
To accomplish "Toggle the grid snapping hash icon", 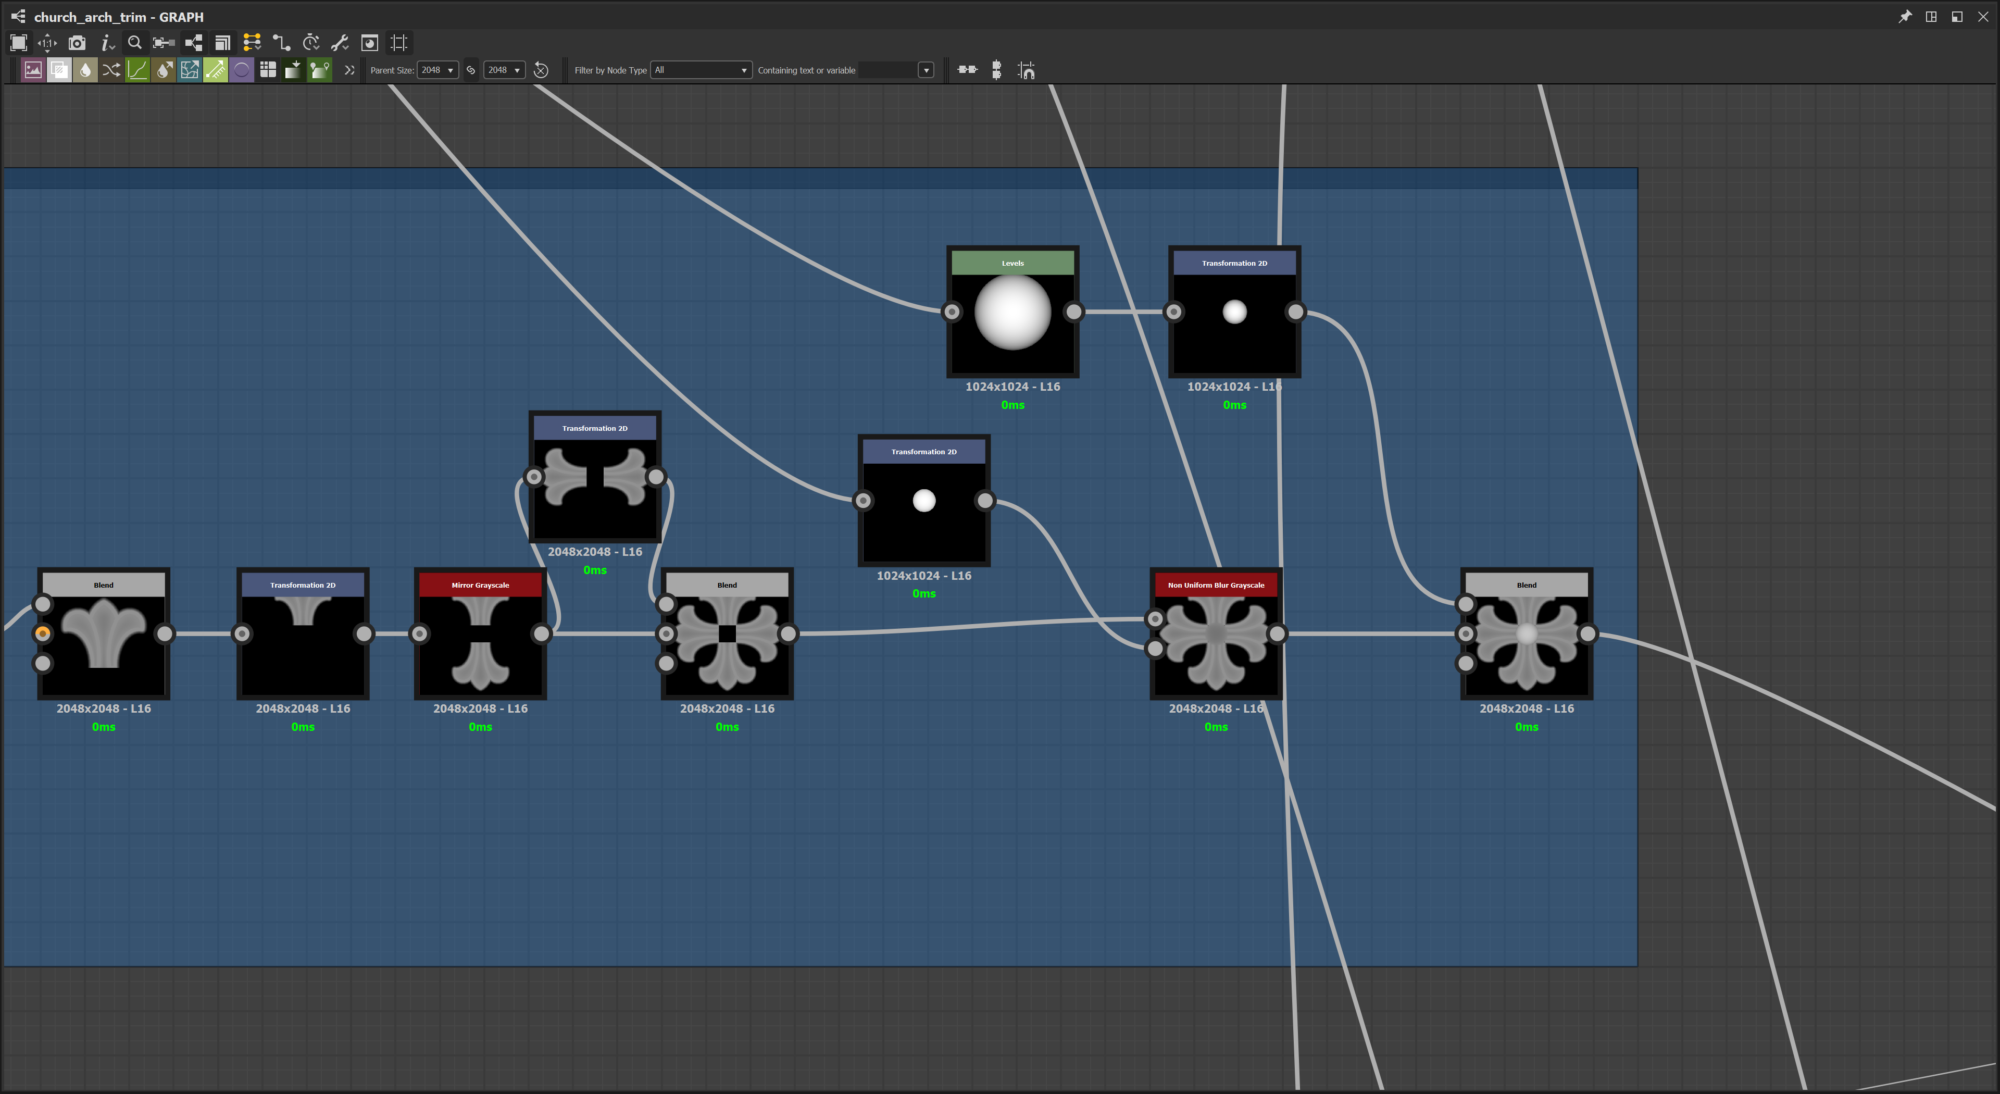I will point(399,43).
